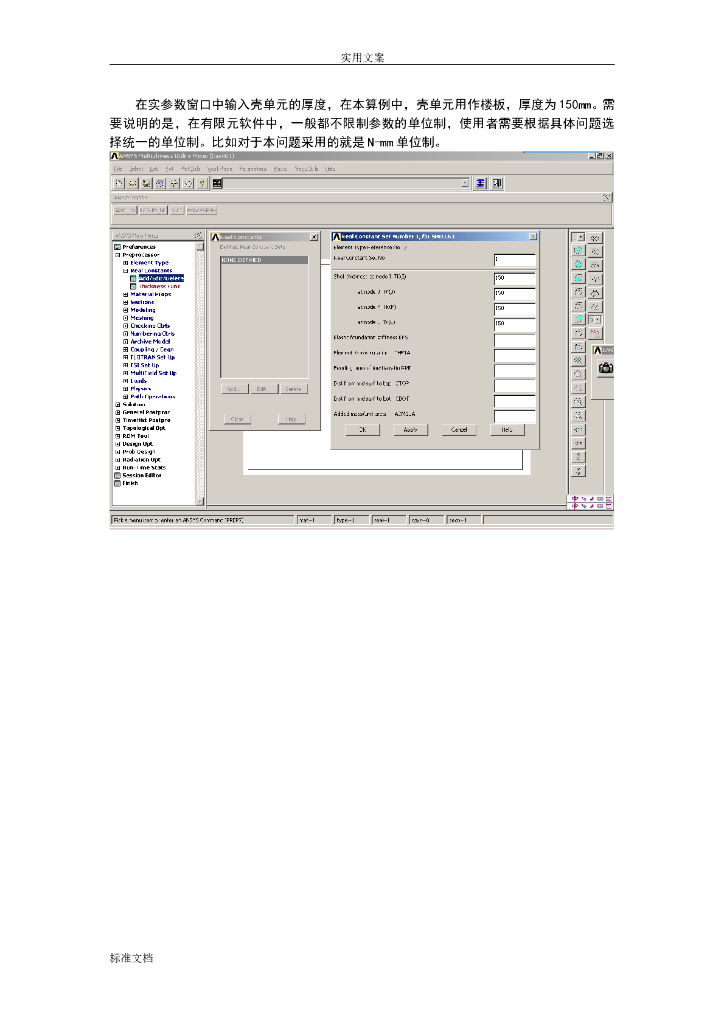Click the collapse icon on the ANSYS Toolbar bar
The height and width of the screenshot is (1024, 724).
pos(606,197)
